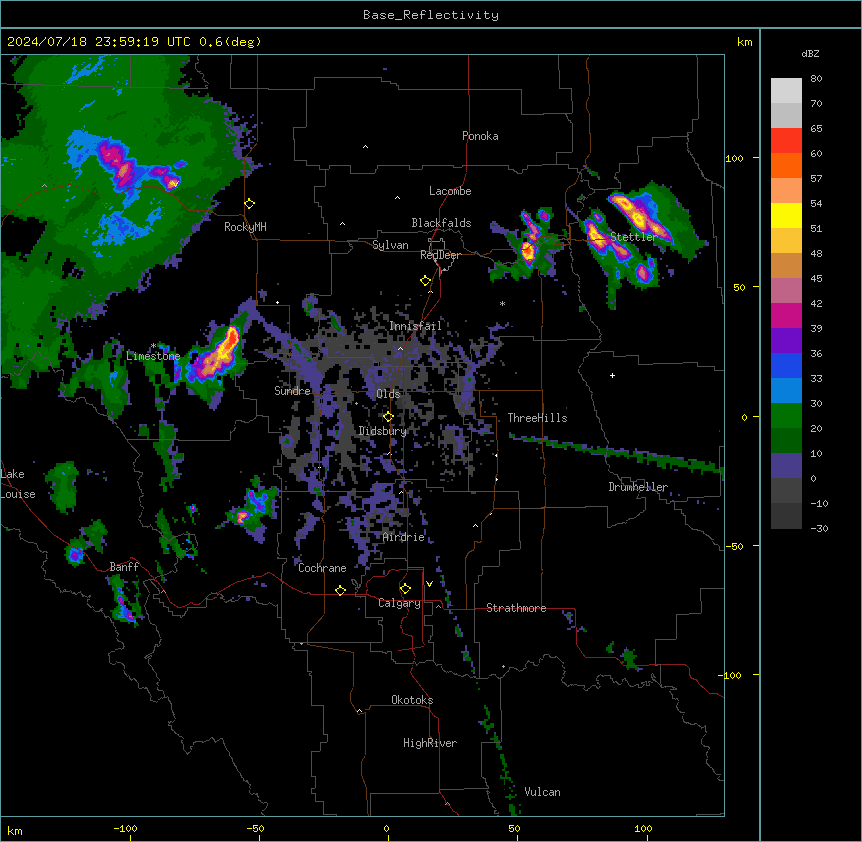
Task: Choose the purple 39-36 dBZ legend swatch
Action: 786,341
